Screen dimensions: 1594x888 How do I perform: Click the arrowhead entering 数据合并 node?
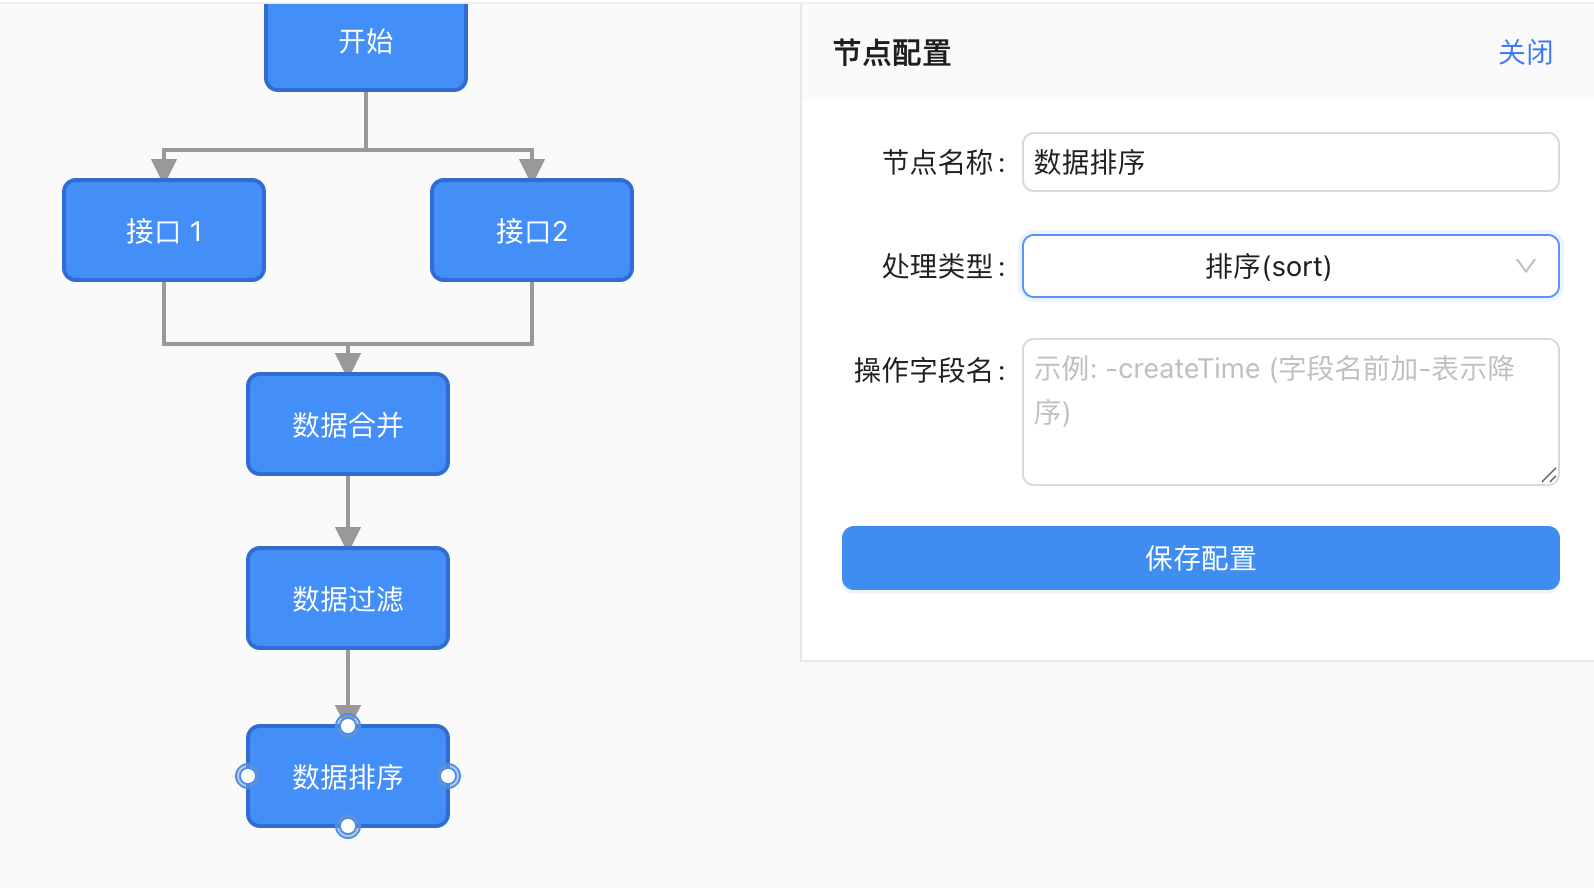pyautogui.click(x=348, y=362)
